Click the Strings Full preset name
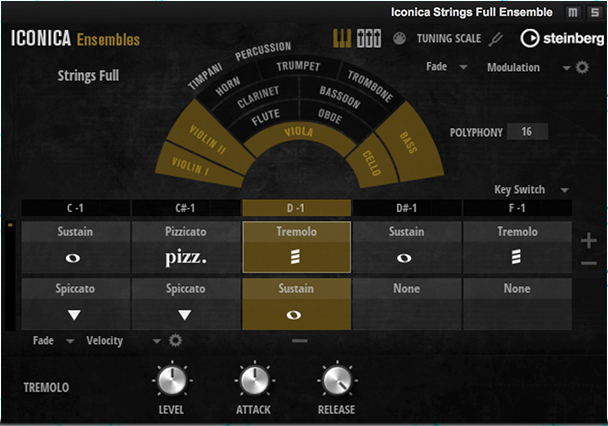Viewport: 608px width, 426px height. [x=88, y=76]
